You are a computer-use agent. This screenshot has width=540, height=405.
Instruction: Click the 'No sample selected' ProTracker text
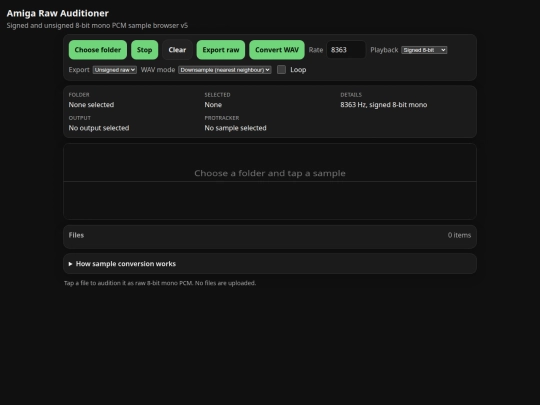(x=236, y=128)
